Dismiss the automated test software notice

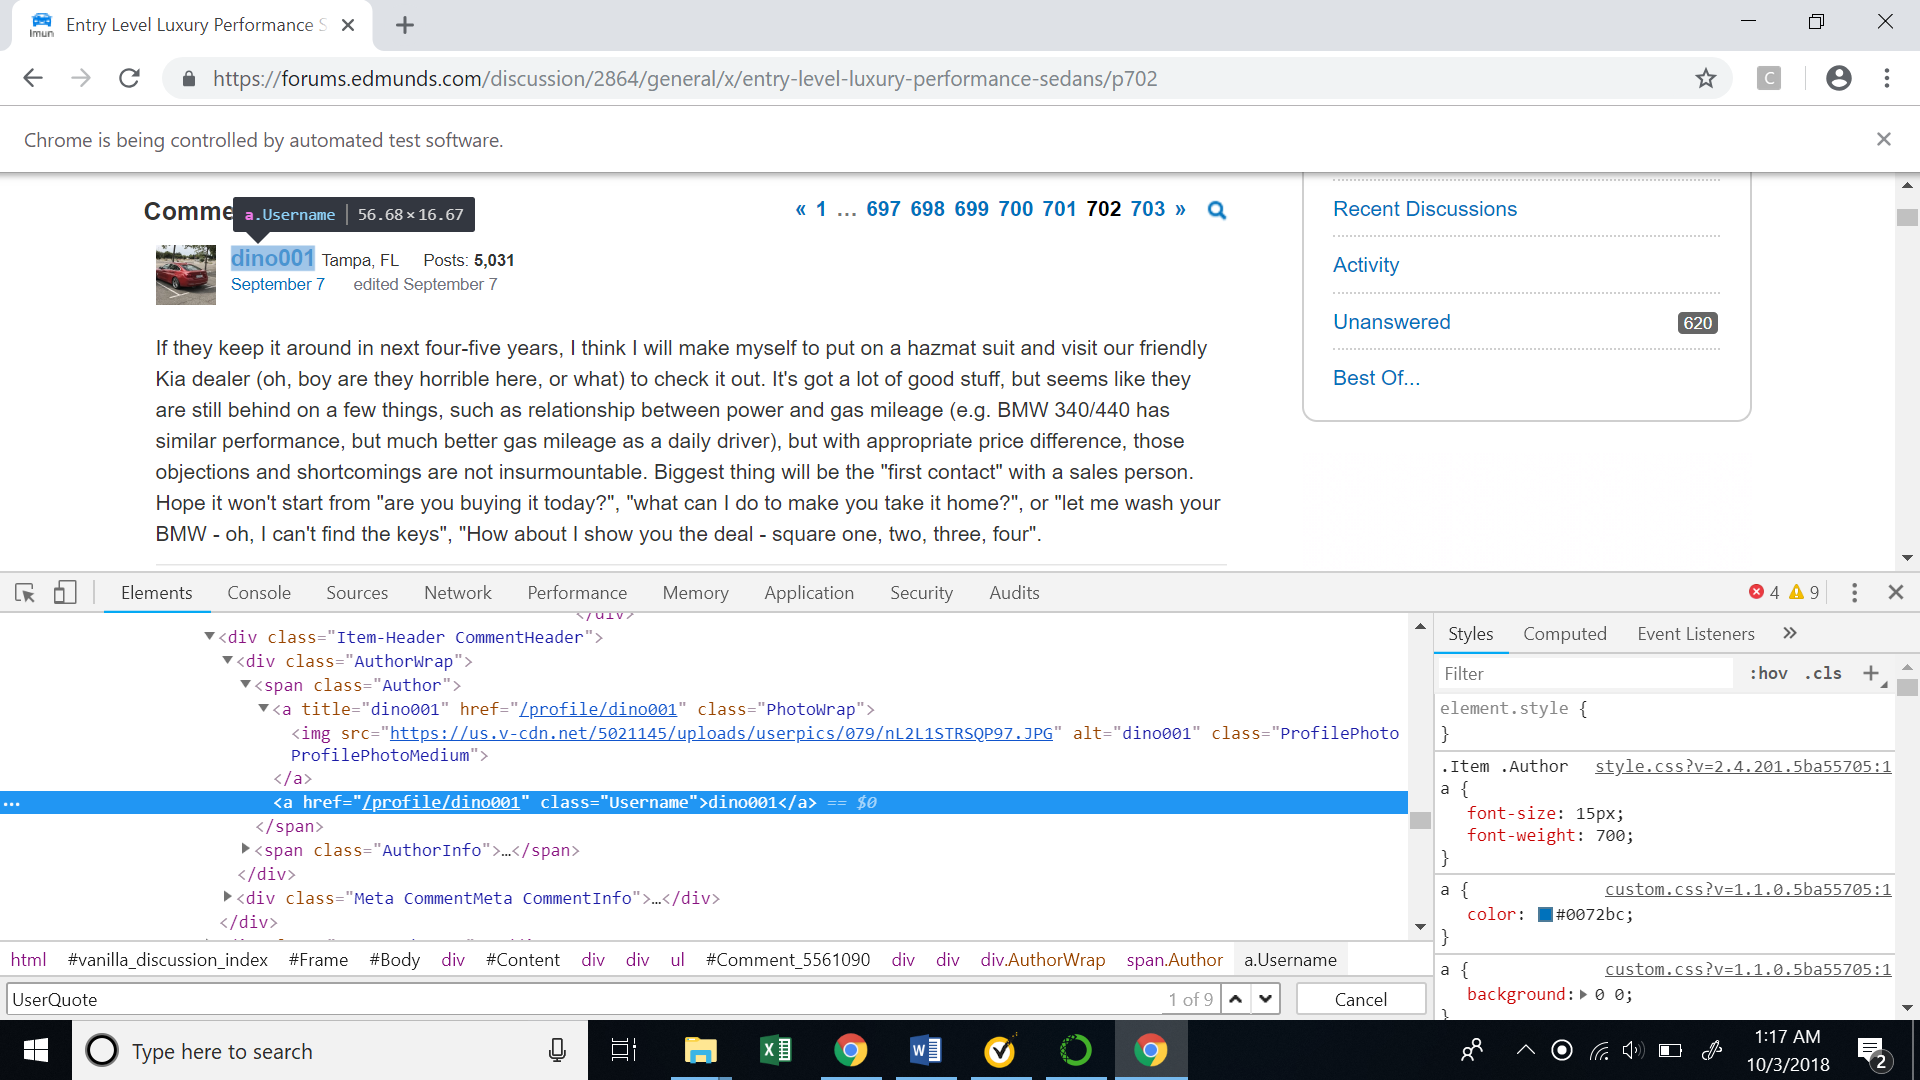[1883, 139]
